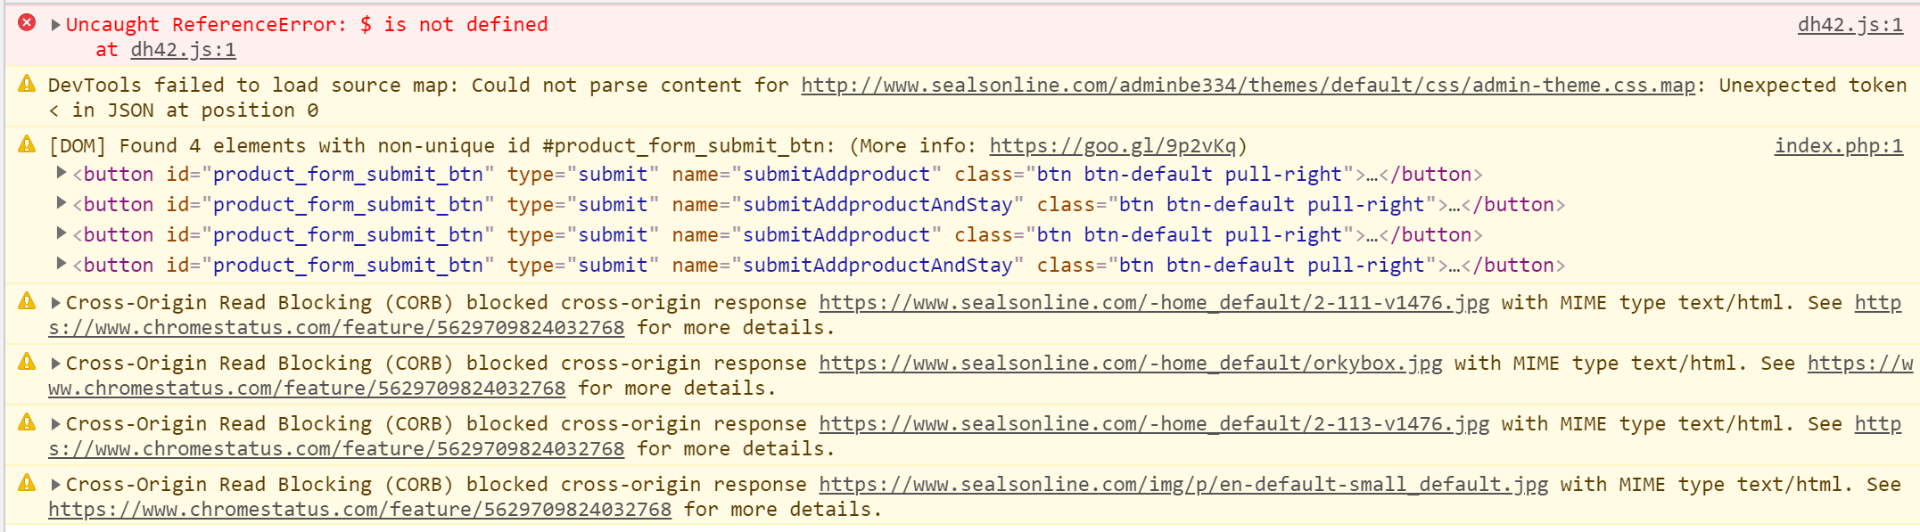Open dh42.js:1 source link on the right
Image resolution: width=1920 pixels, height=532 pixels.
(1850, 25)
